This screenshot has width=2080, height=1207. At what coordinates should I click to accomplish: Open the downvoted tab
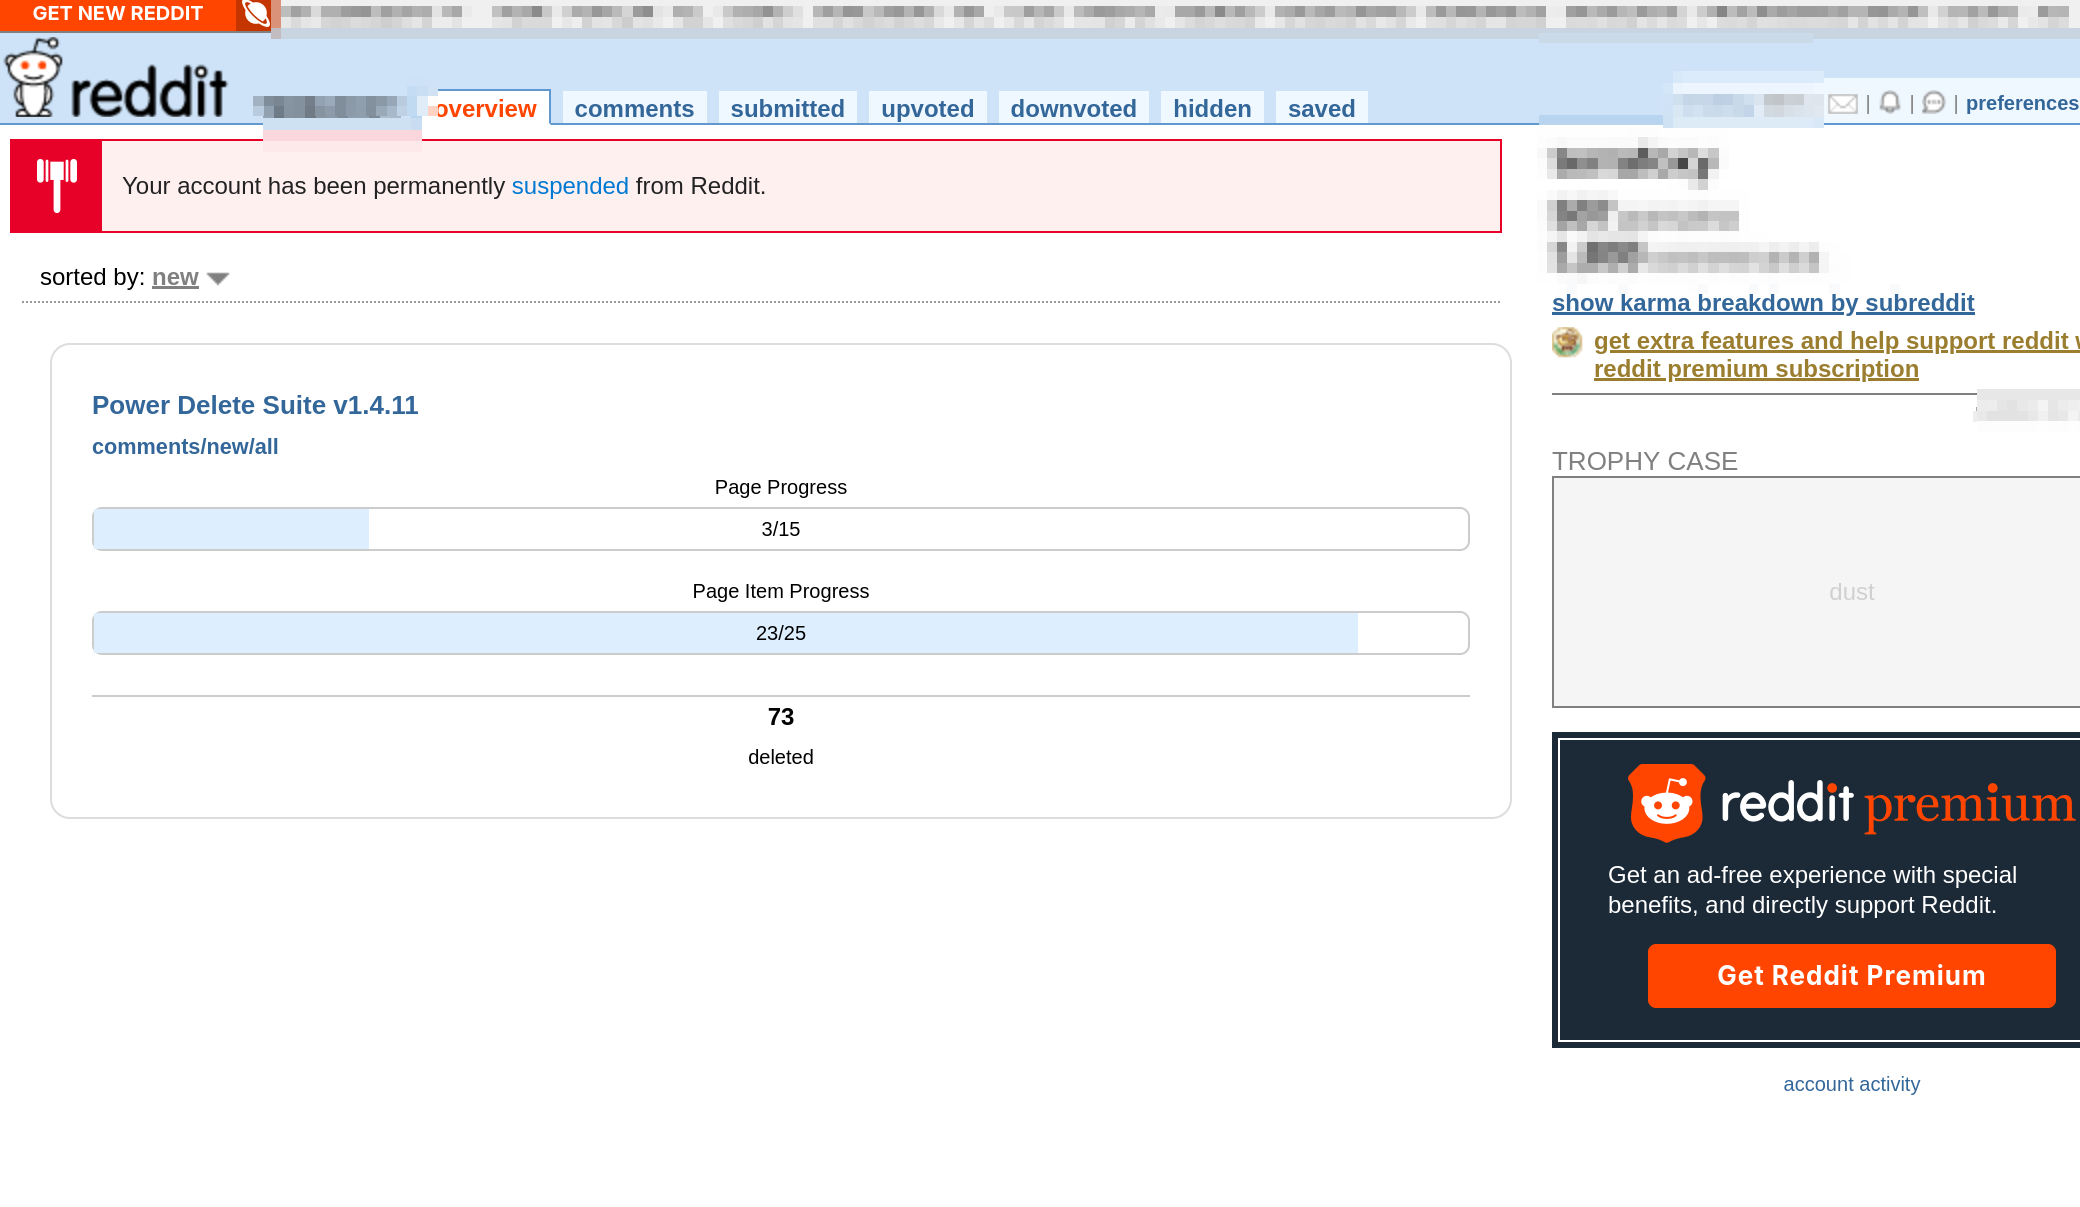pos(1073,108)
